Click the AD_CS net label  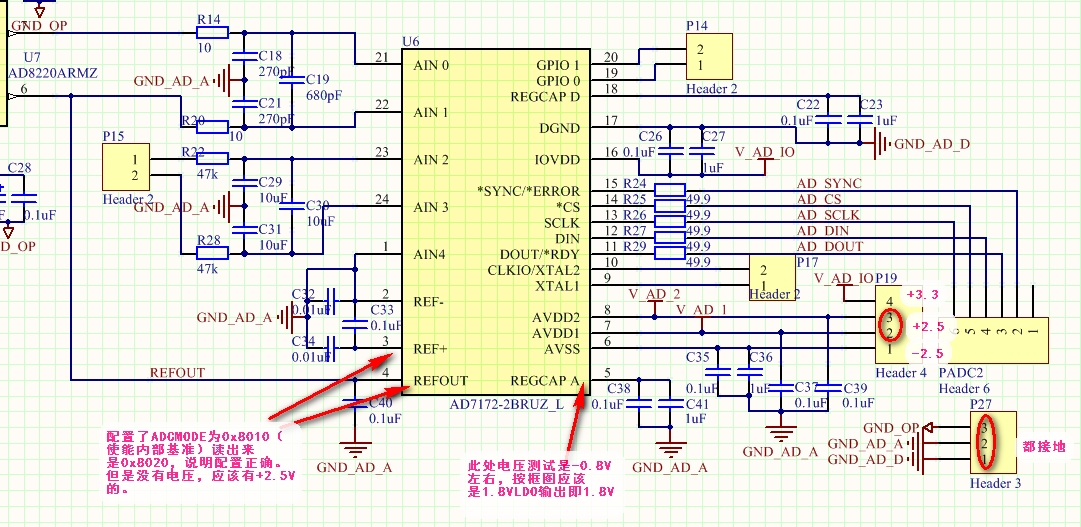[x=819, y=199]
